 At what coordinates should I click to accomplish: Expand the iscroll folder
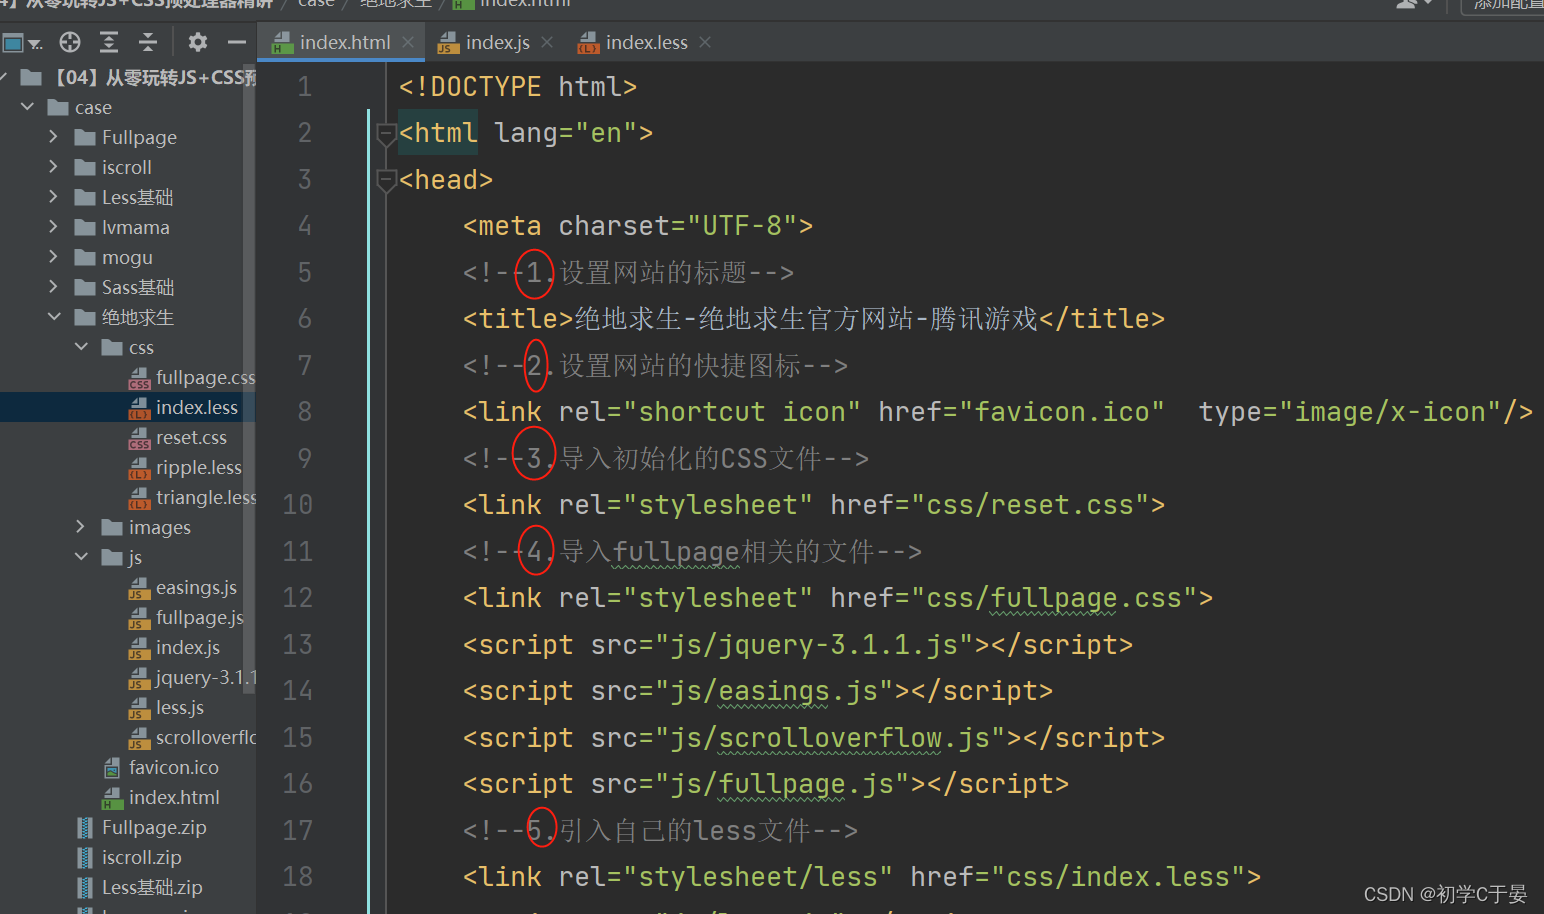coord(54,167)
